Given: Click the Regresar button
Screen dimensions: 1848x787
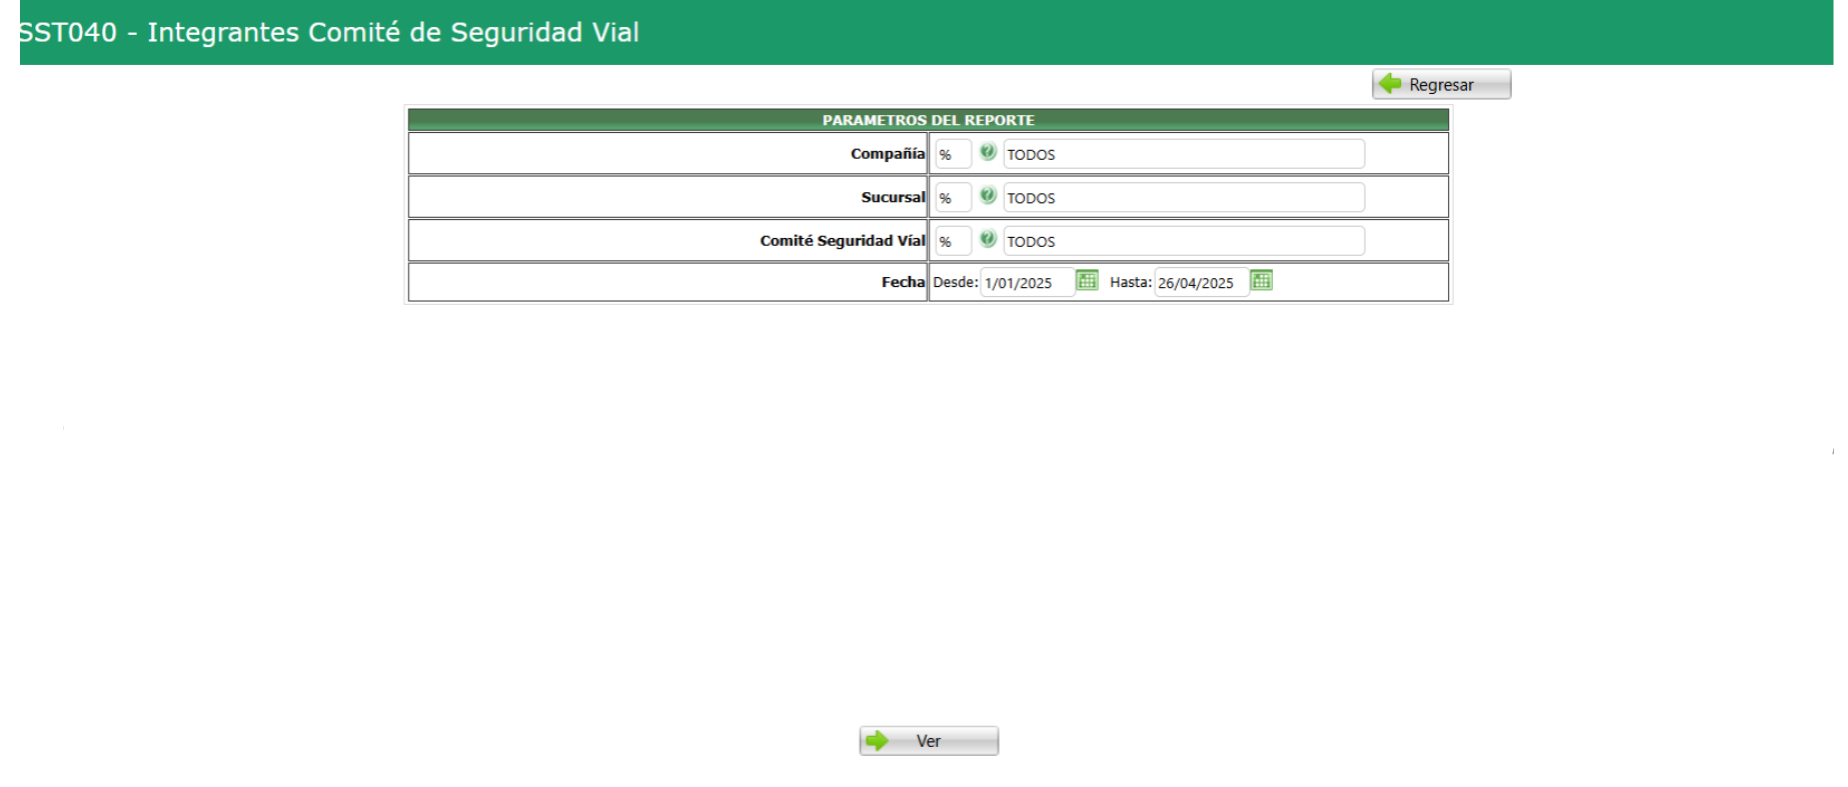Looking at the screenshot, I should (x=1441, y=84).
